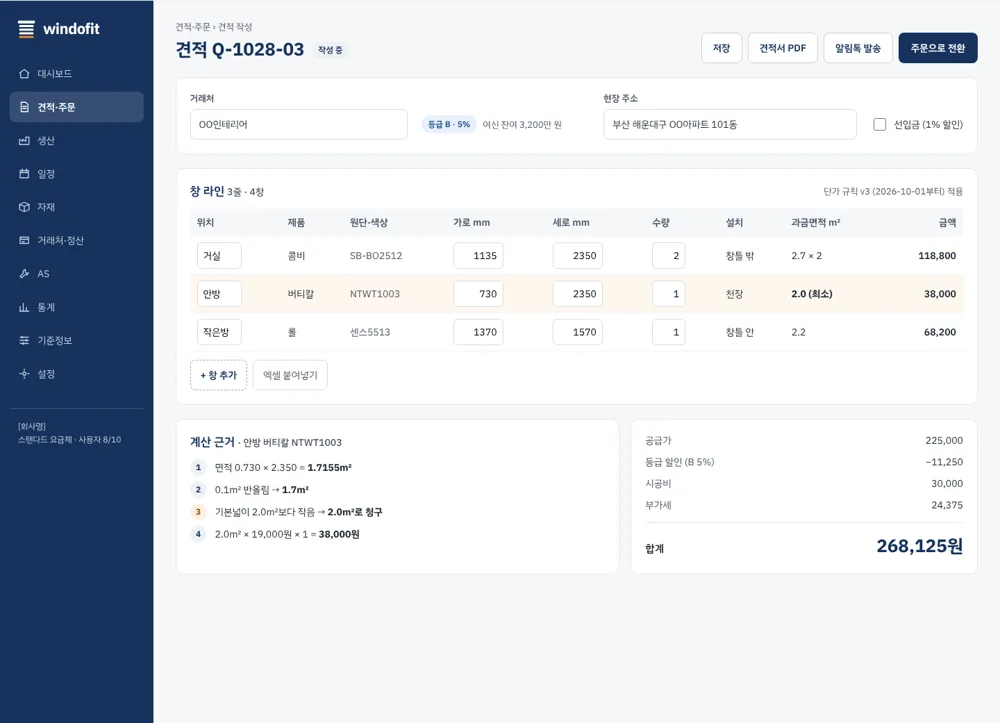Enable the 선입금 (1% 할인) checkbox
The height and width of the screenshot is (723, 1000).
(879, 124)
